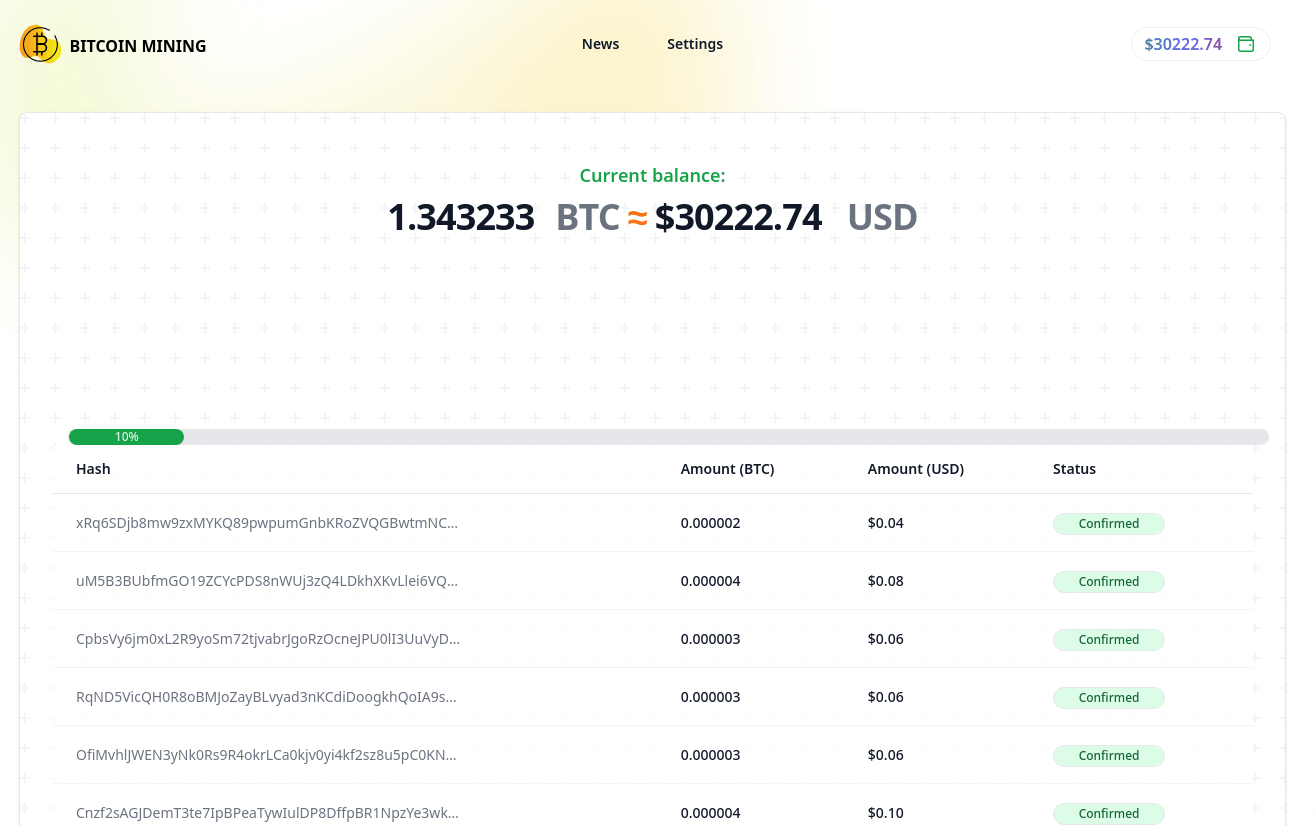Open the Settings menu item
Image resolution: width=1316 pixels, height=826 pixels.
point(695,44)
